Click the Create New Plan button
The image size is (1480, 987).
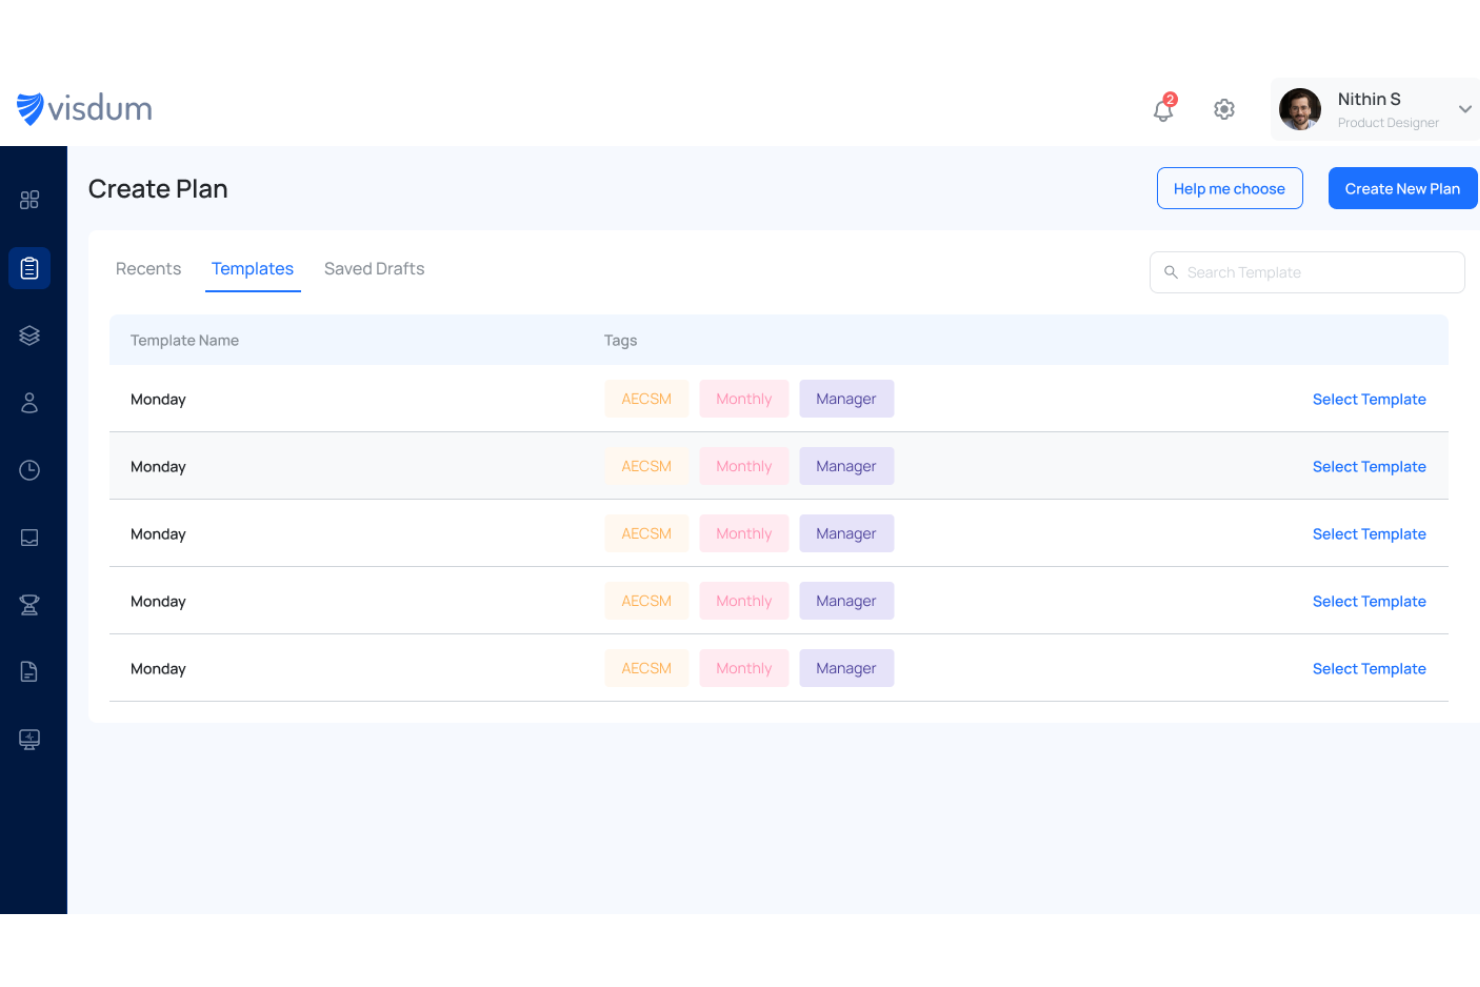pyautogui.click(x=1402, y=188)
